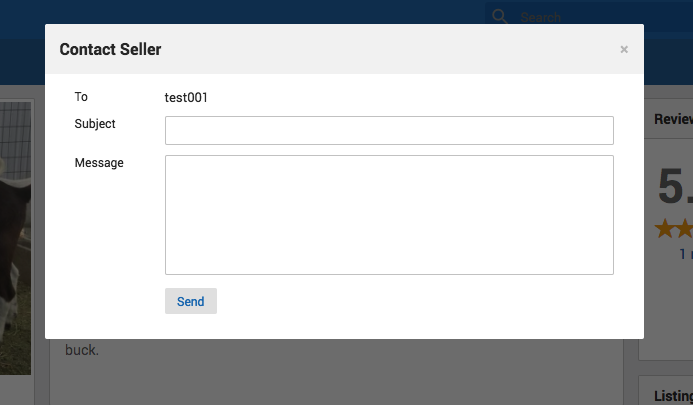Click the description text ending in buck
Image resolution: width=693 pixels, height=405 pixels.
(x=82, y=350)
